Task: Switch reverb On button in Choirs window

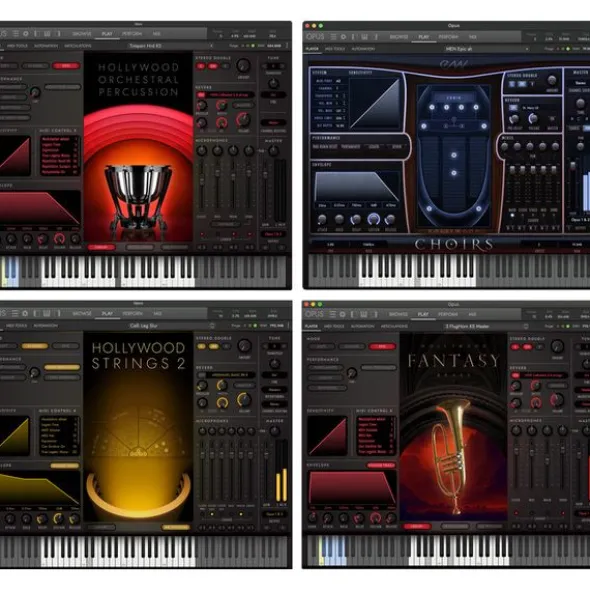Action: point(513,108)
